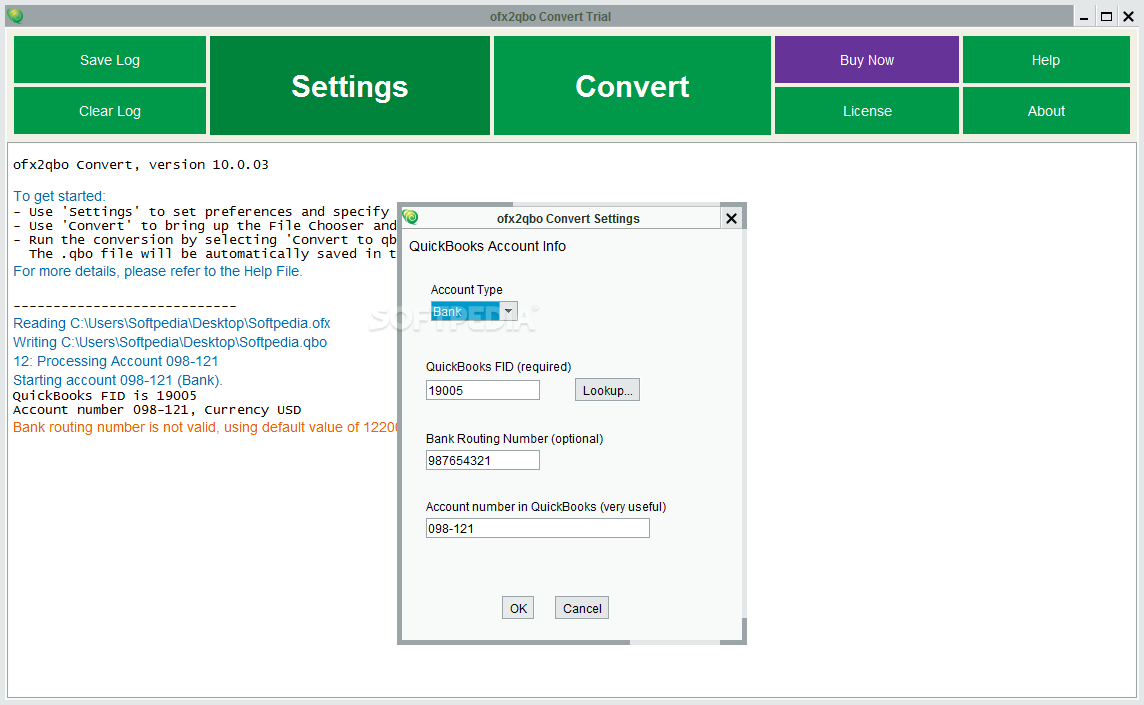The width and height of the screenshot is (1144, 705).
Task: Click the 'Account number in QuickBooks (very useful)' label
Action: 546,507
